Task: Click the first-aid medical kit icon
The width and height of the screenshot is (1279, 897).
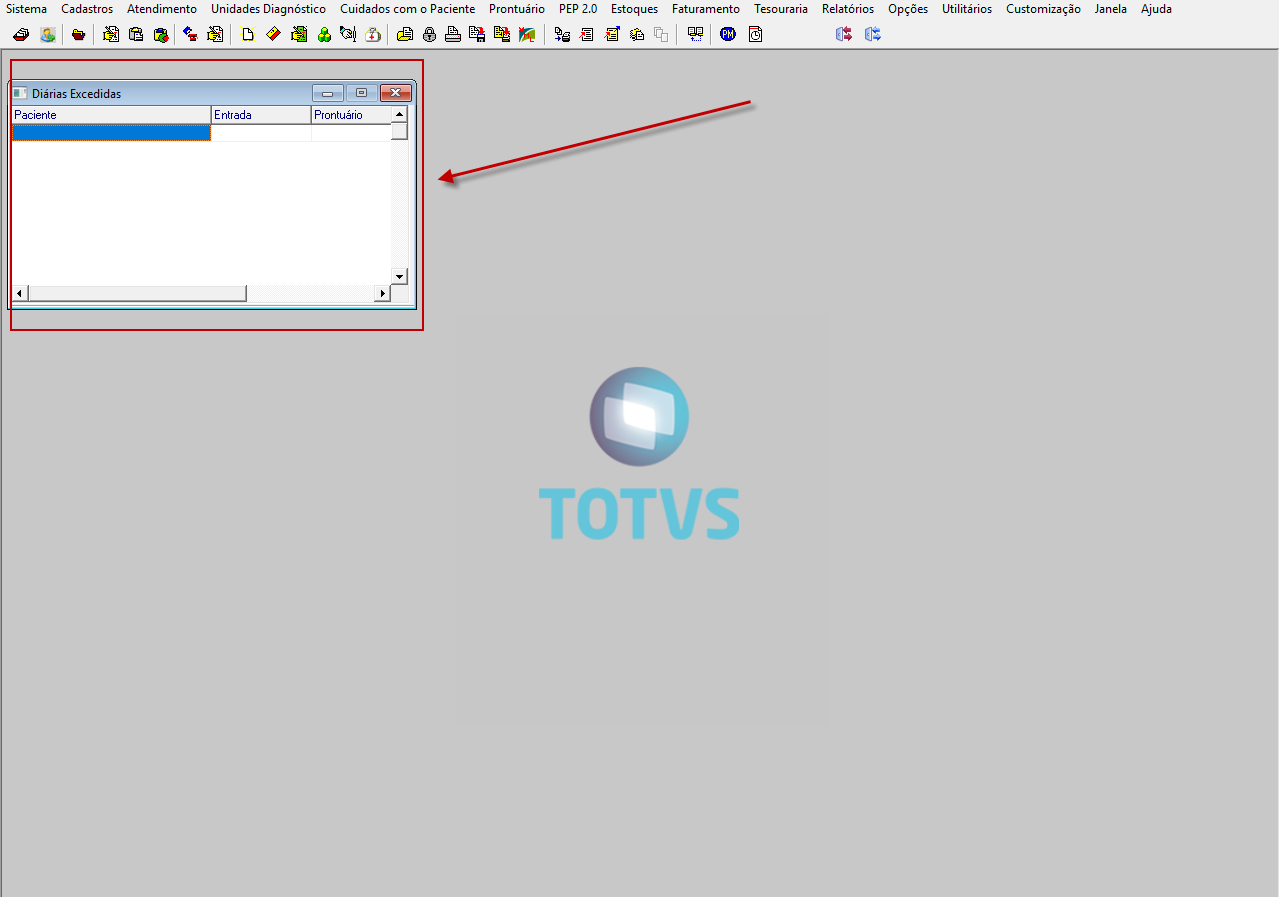Action: (x=373, y=34)
